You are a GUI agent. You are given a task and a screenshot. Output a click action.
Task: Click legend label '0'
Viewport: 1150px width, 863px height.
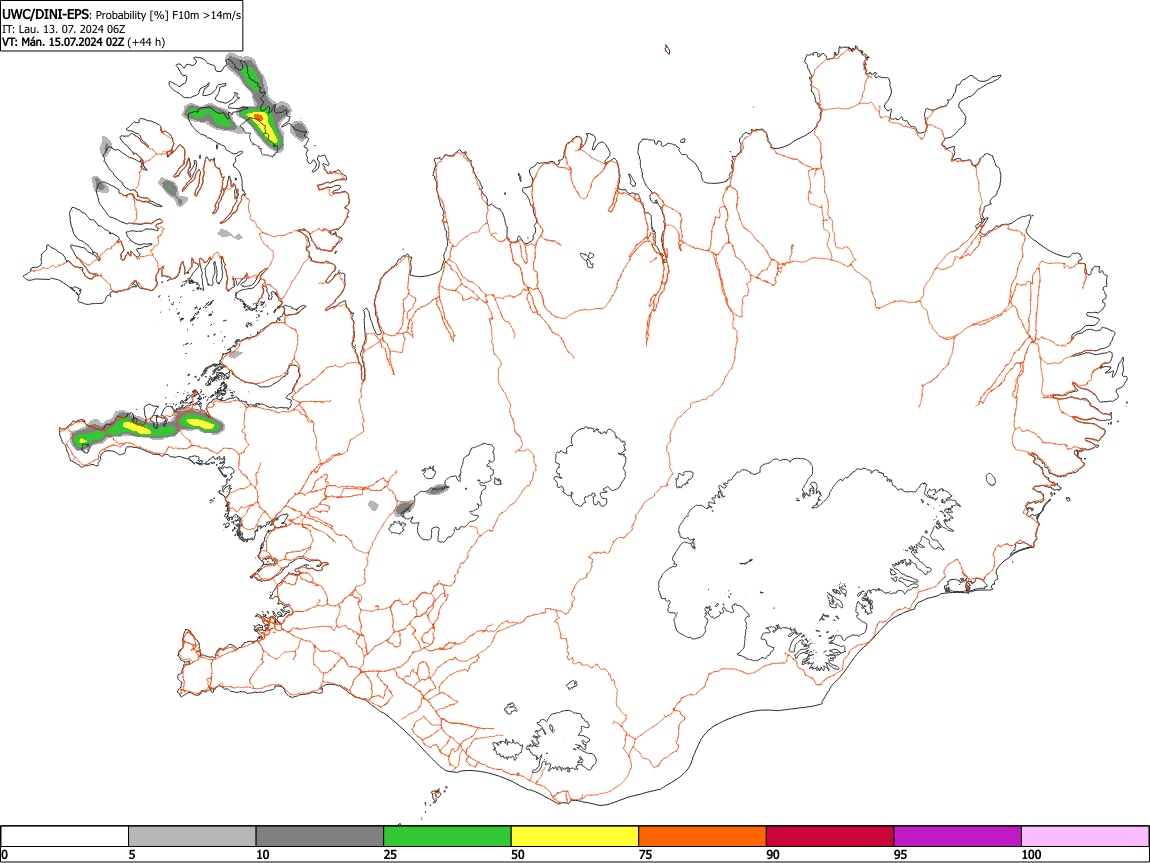(4, 854)
